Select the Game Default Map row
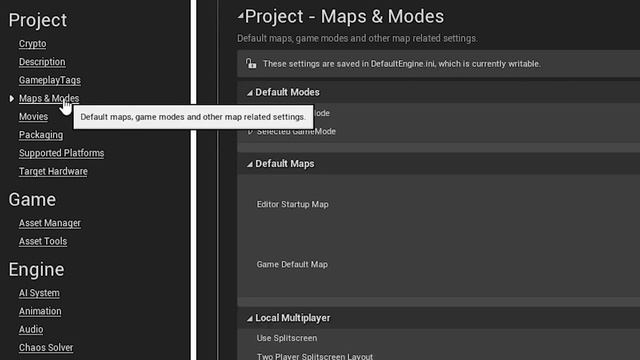Viewport: 640px width, 360px height. pos(438,264)
